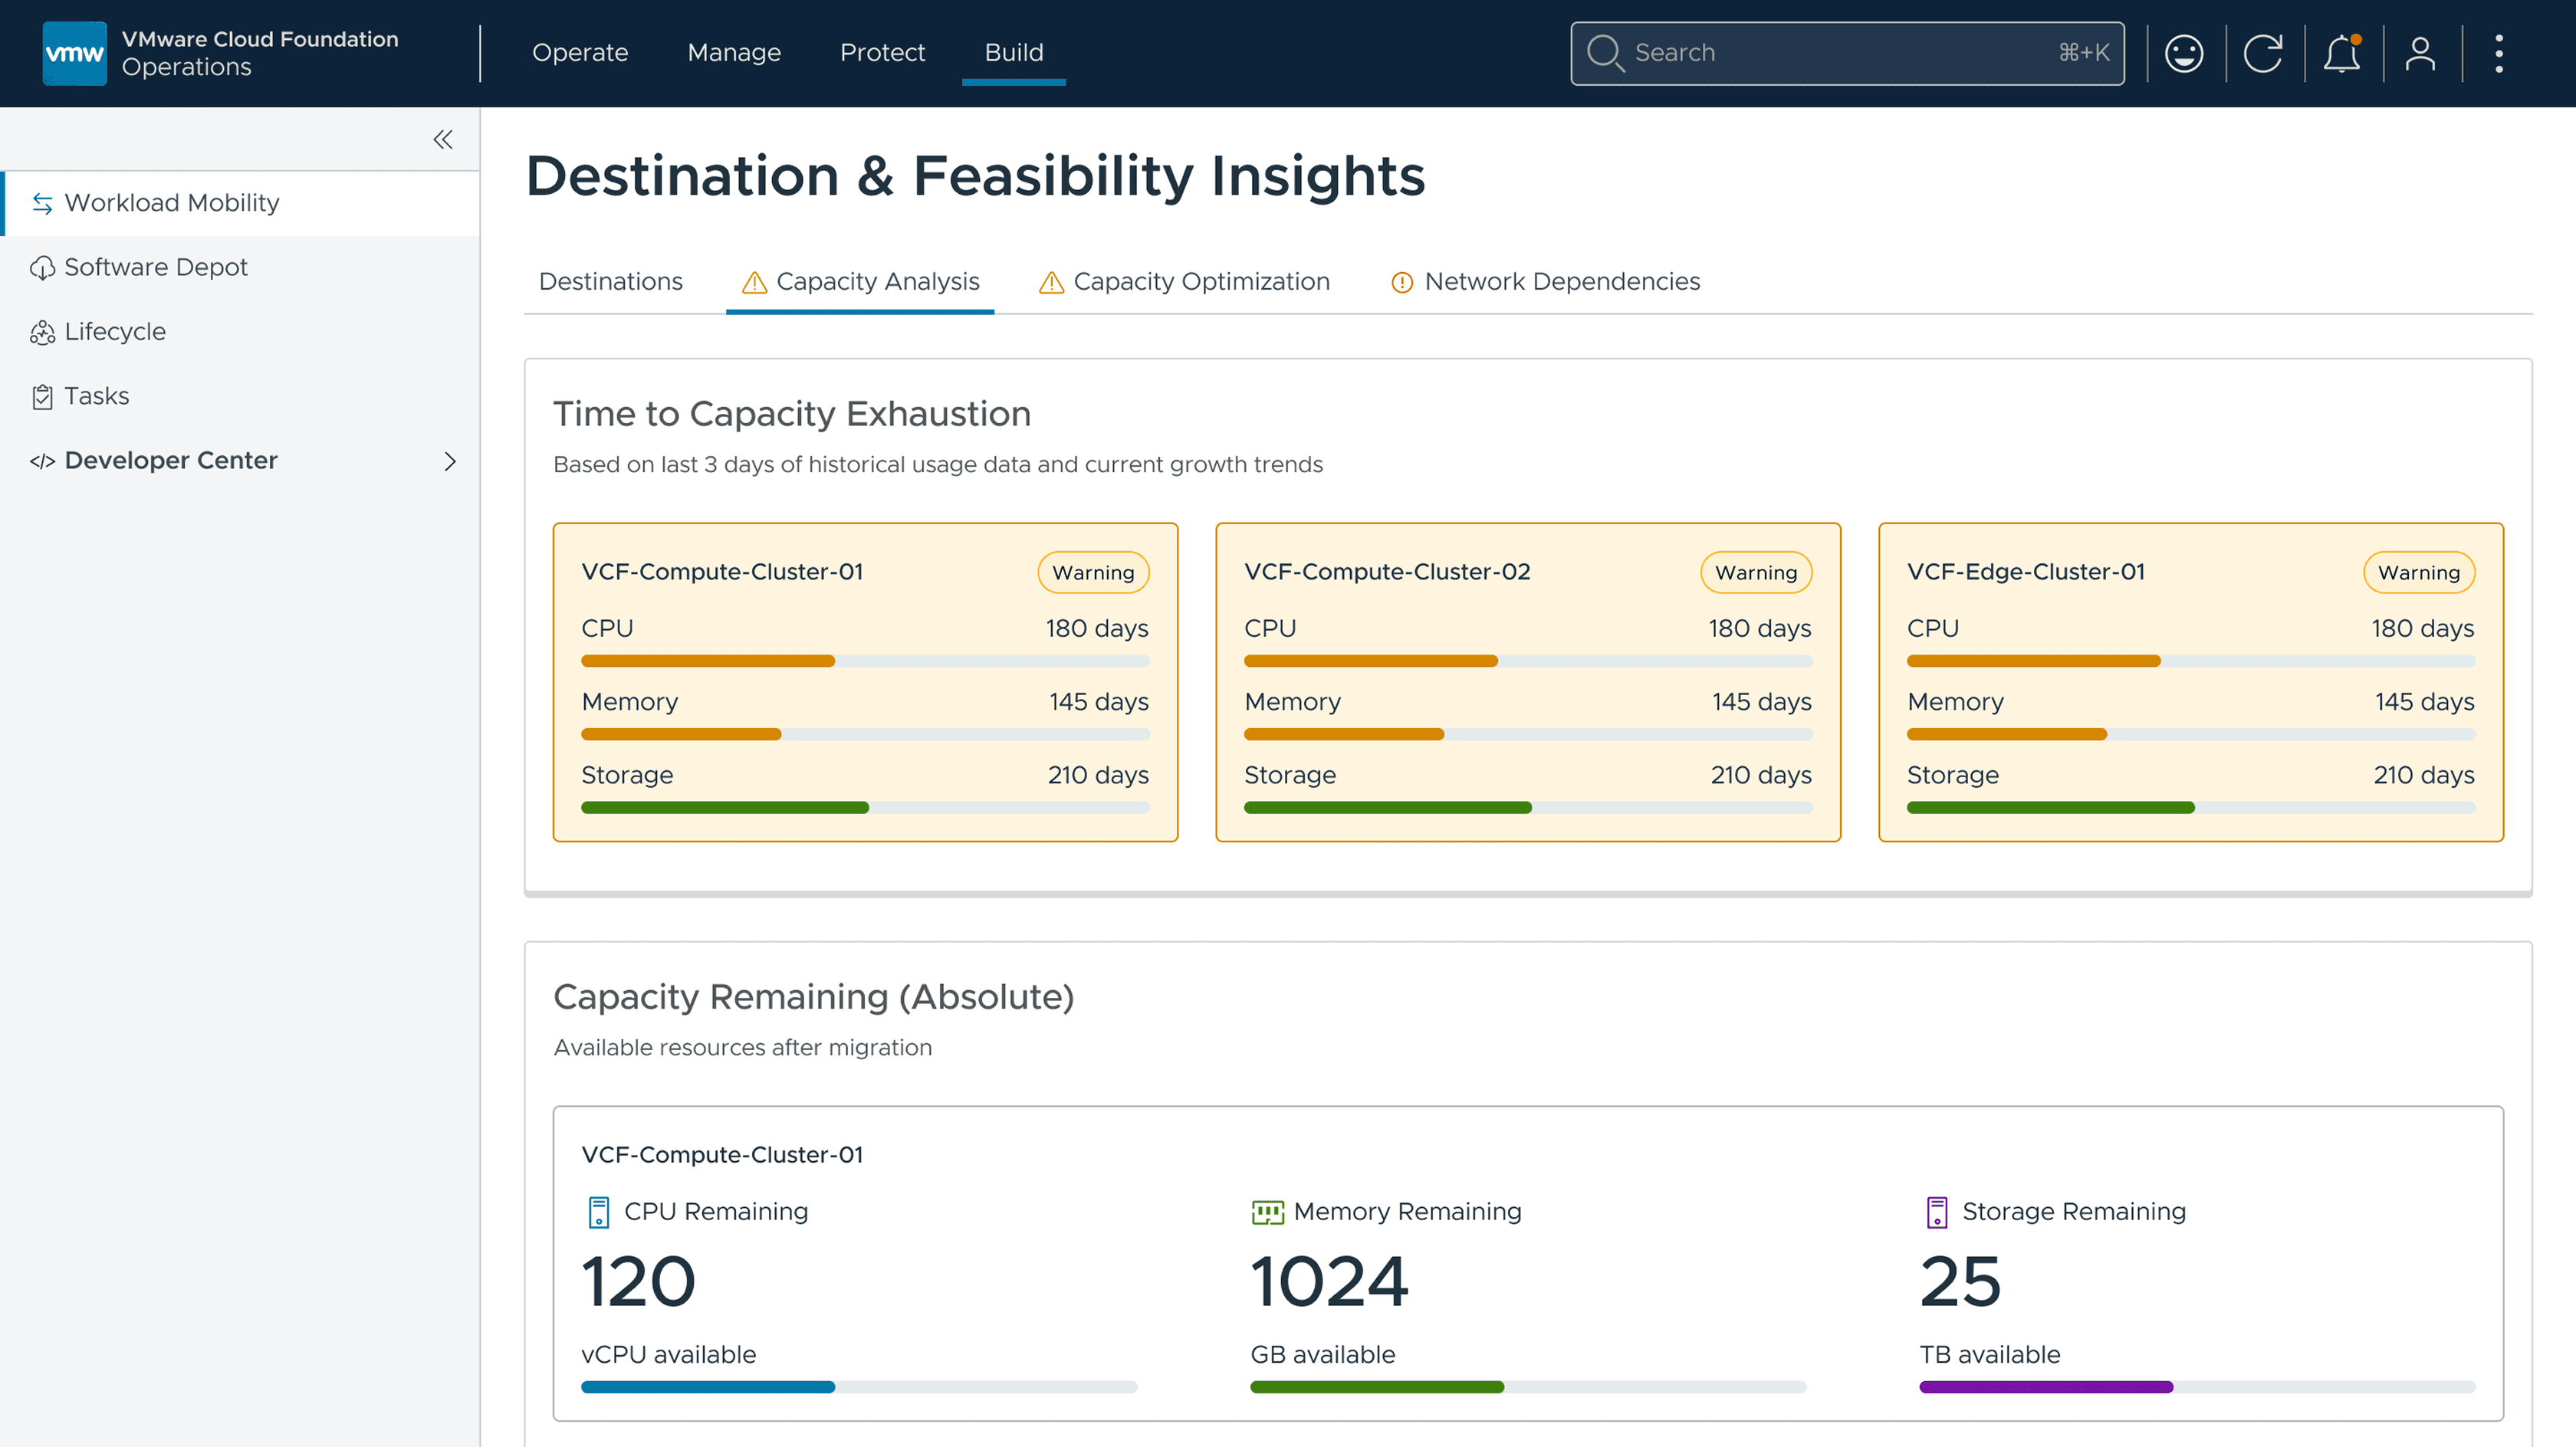Open the feedback smiley icon
The height and width of the screenshot is (1447, 2576).
click(x=2183, y=53)
